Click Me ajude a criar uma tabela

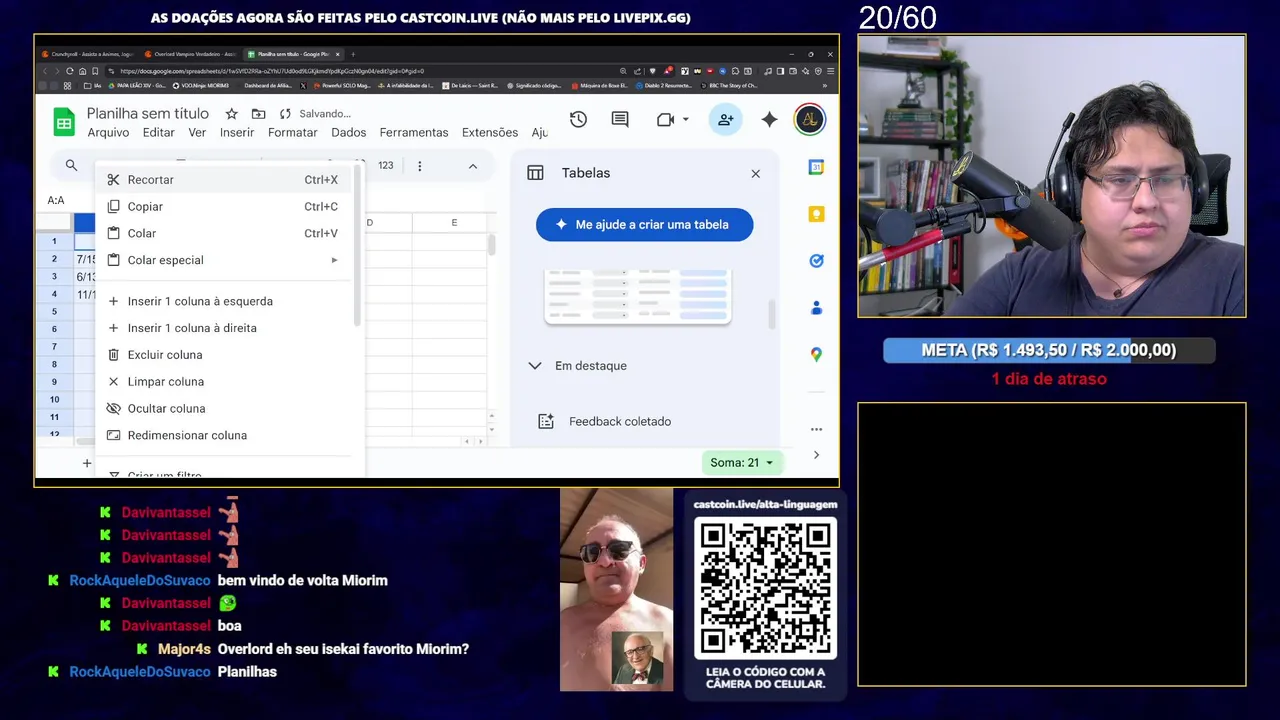tap(644, 225)
